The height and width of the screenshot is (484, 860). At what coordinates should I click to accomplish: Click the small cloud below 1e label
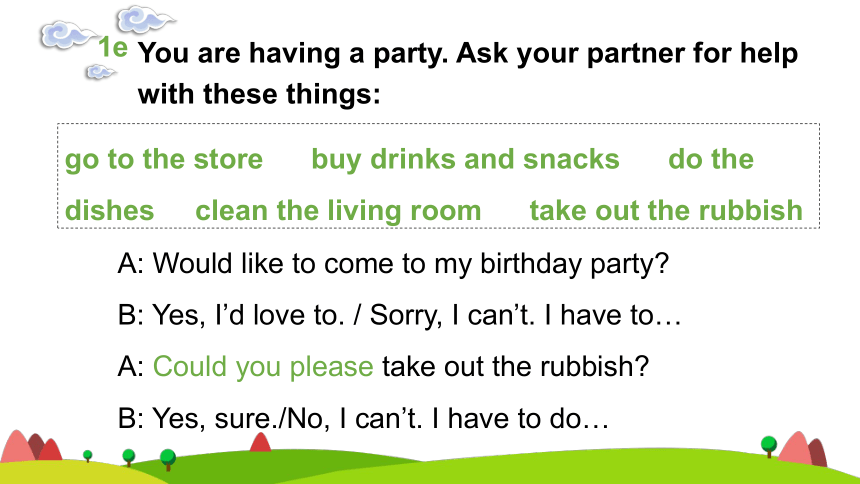click(x=100, y=72)
